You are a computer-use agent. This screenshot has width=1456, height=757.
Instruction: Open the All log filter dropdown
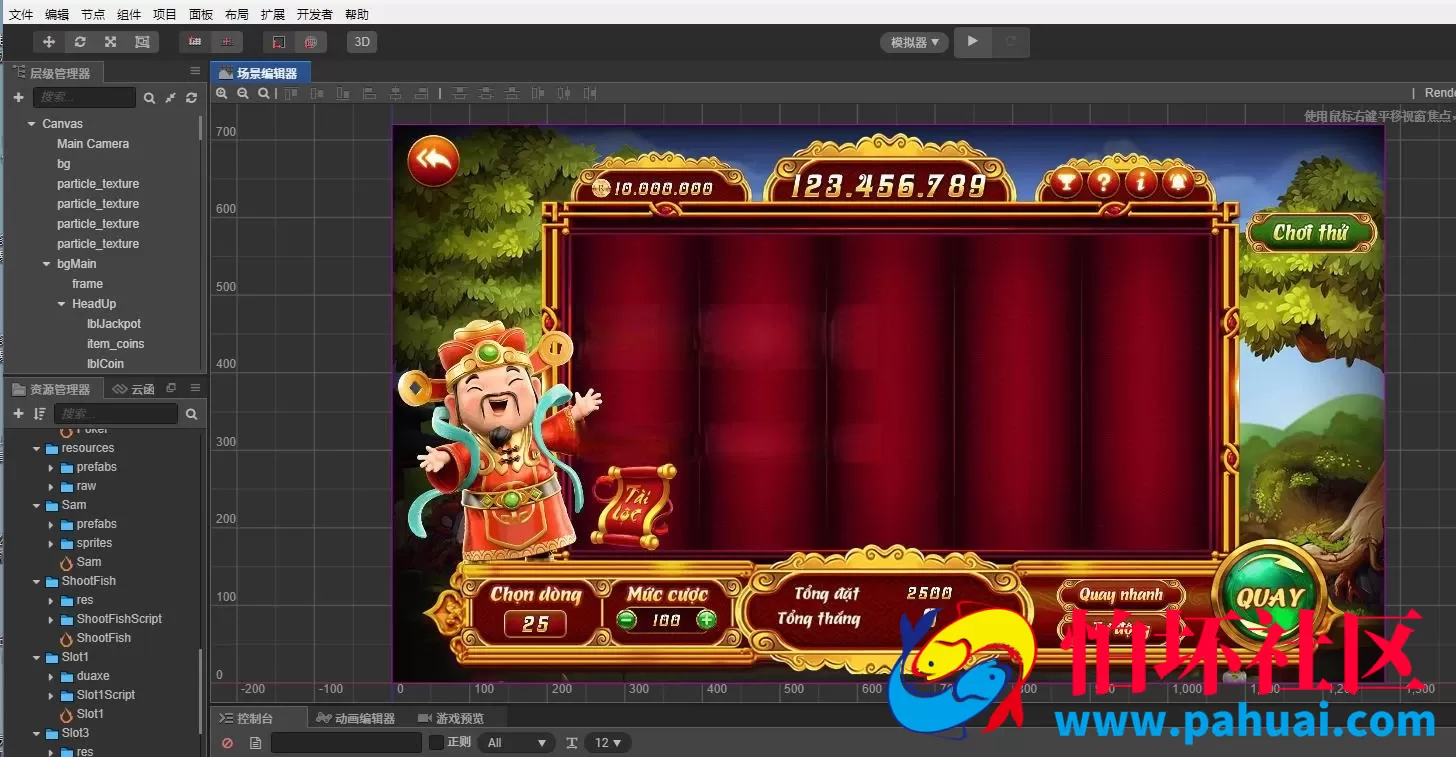click(x=516, y=743)
